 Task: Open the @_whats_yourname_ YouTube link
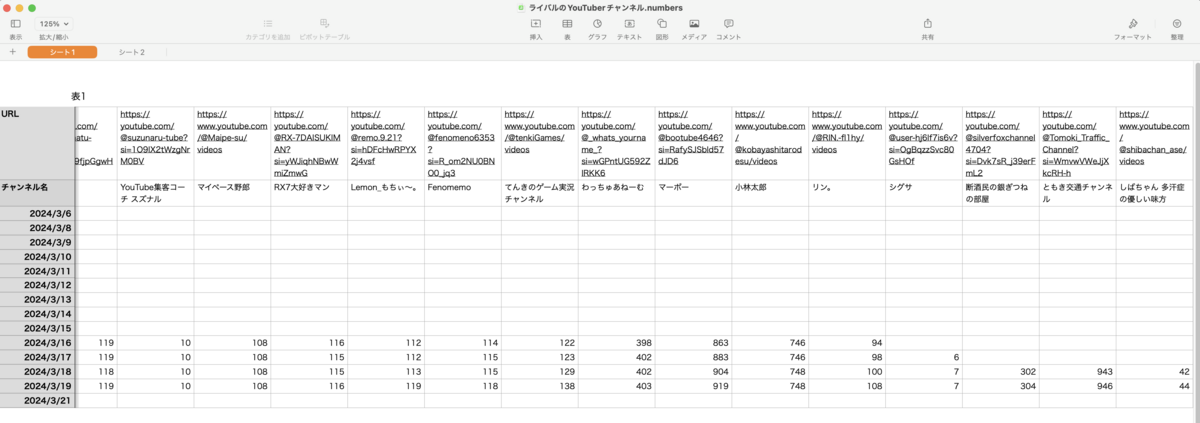(x=617, y=143)
